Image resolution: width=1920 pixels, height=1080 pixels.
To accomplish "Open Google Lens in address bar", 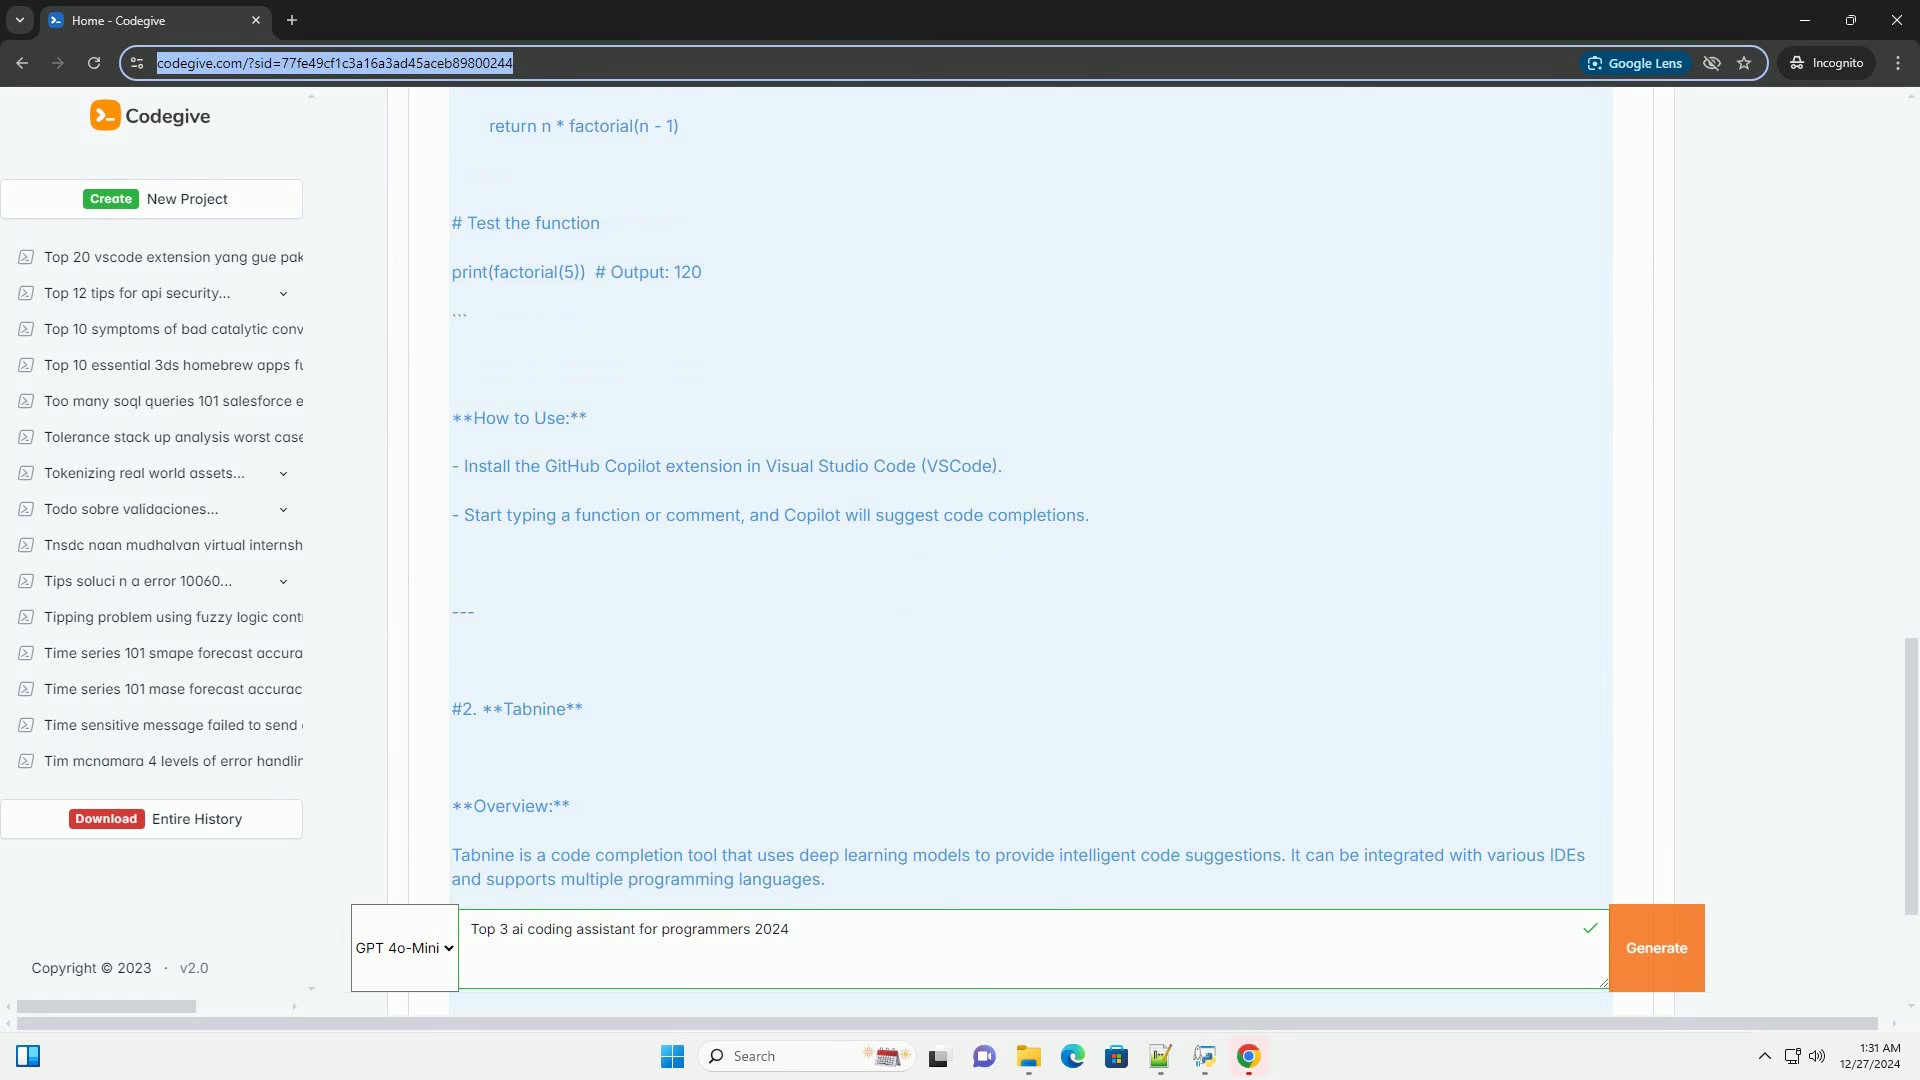I will point(1635,63).
